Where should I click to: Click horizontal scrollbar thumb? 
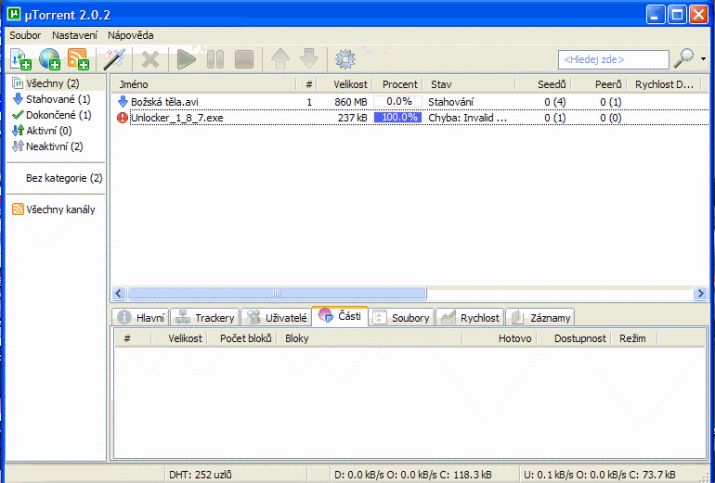[x=277, y=293]
